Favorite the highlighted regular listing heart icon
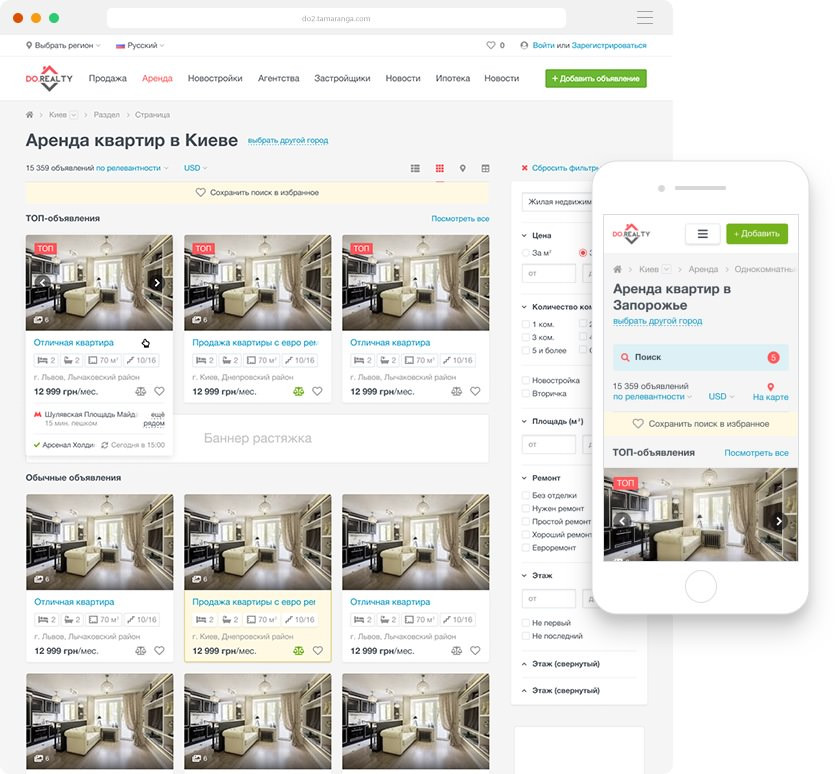Screen dimensions: 835x774 tap(317, 650)
